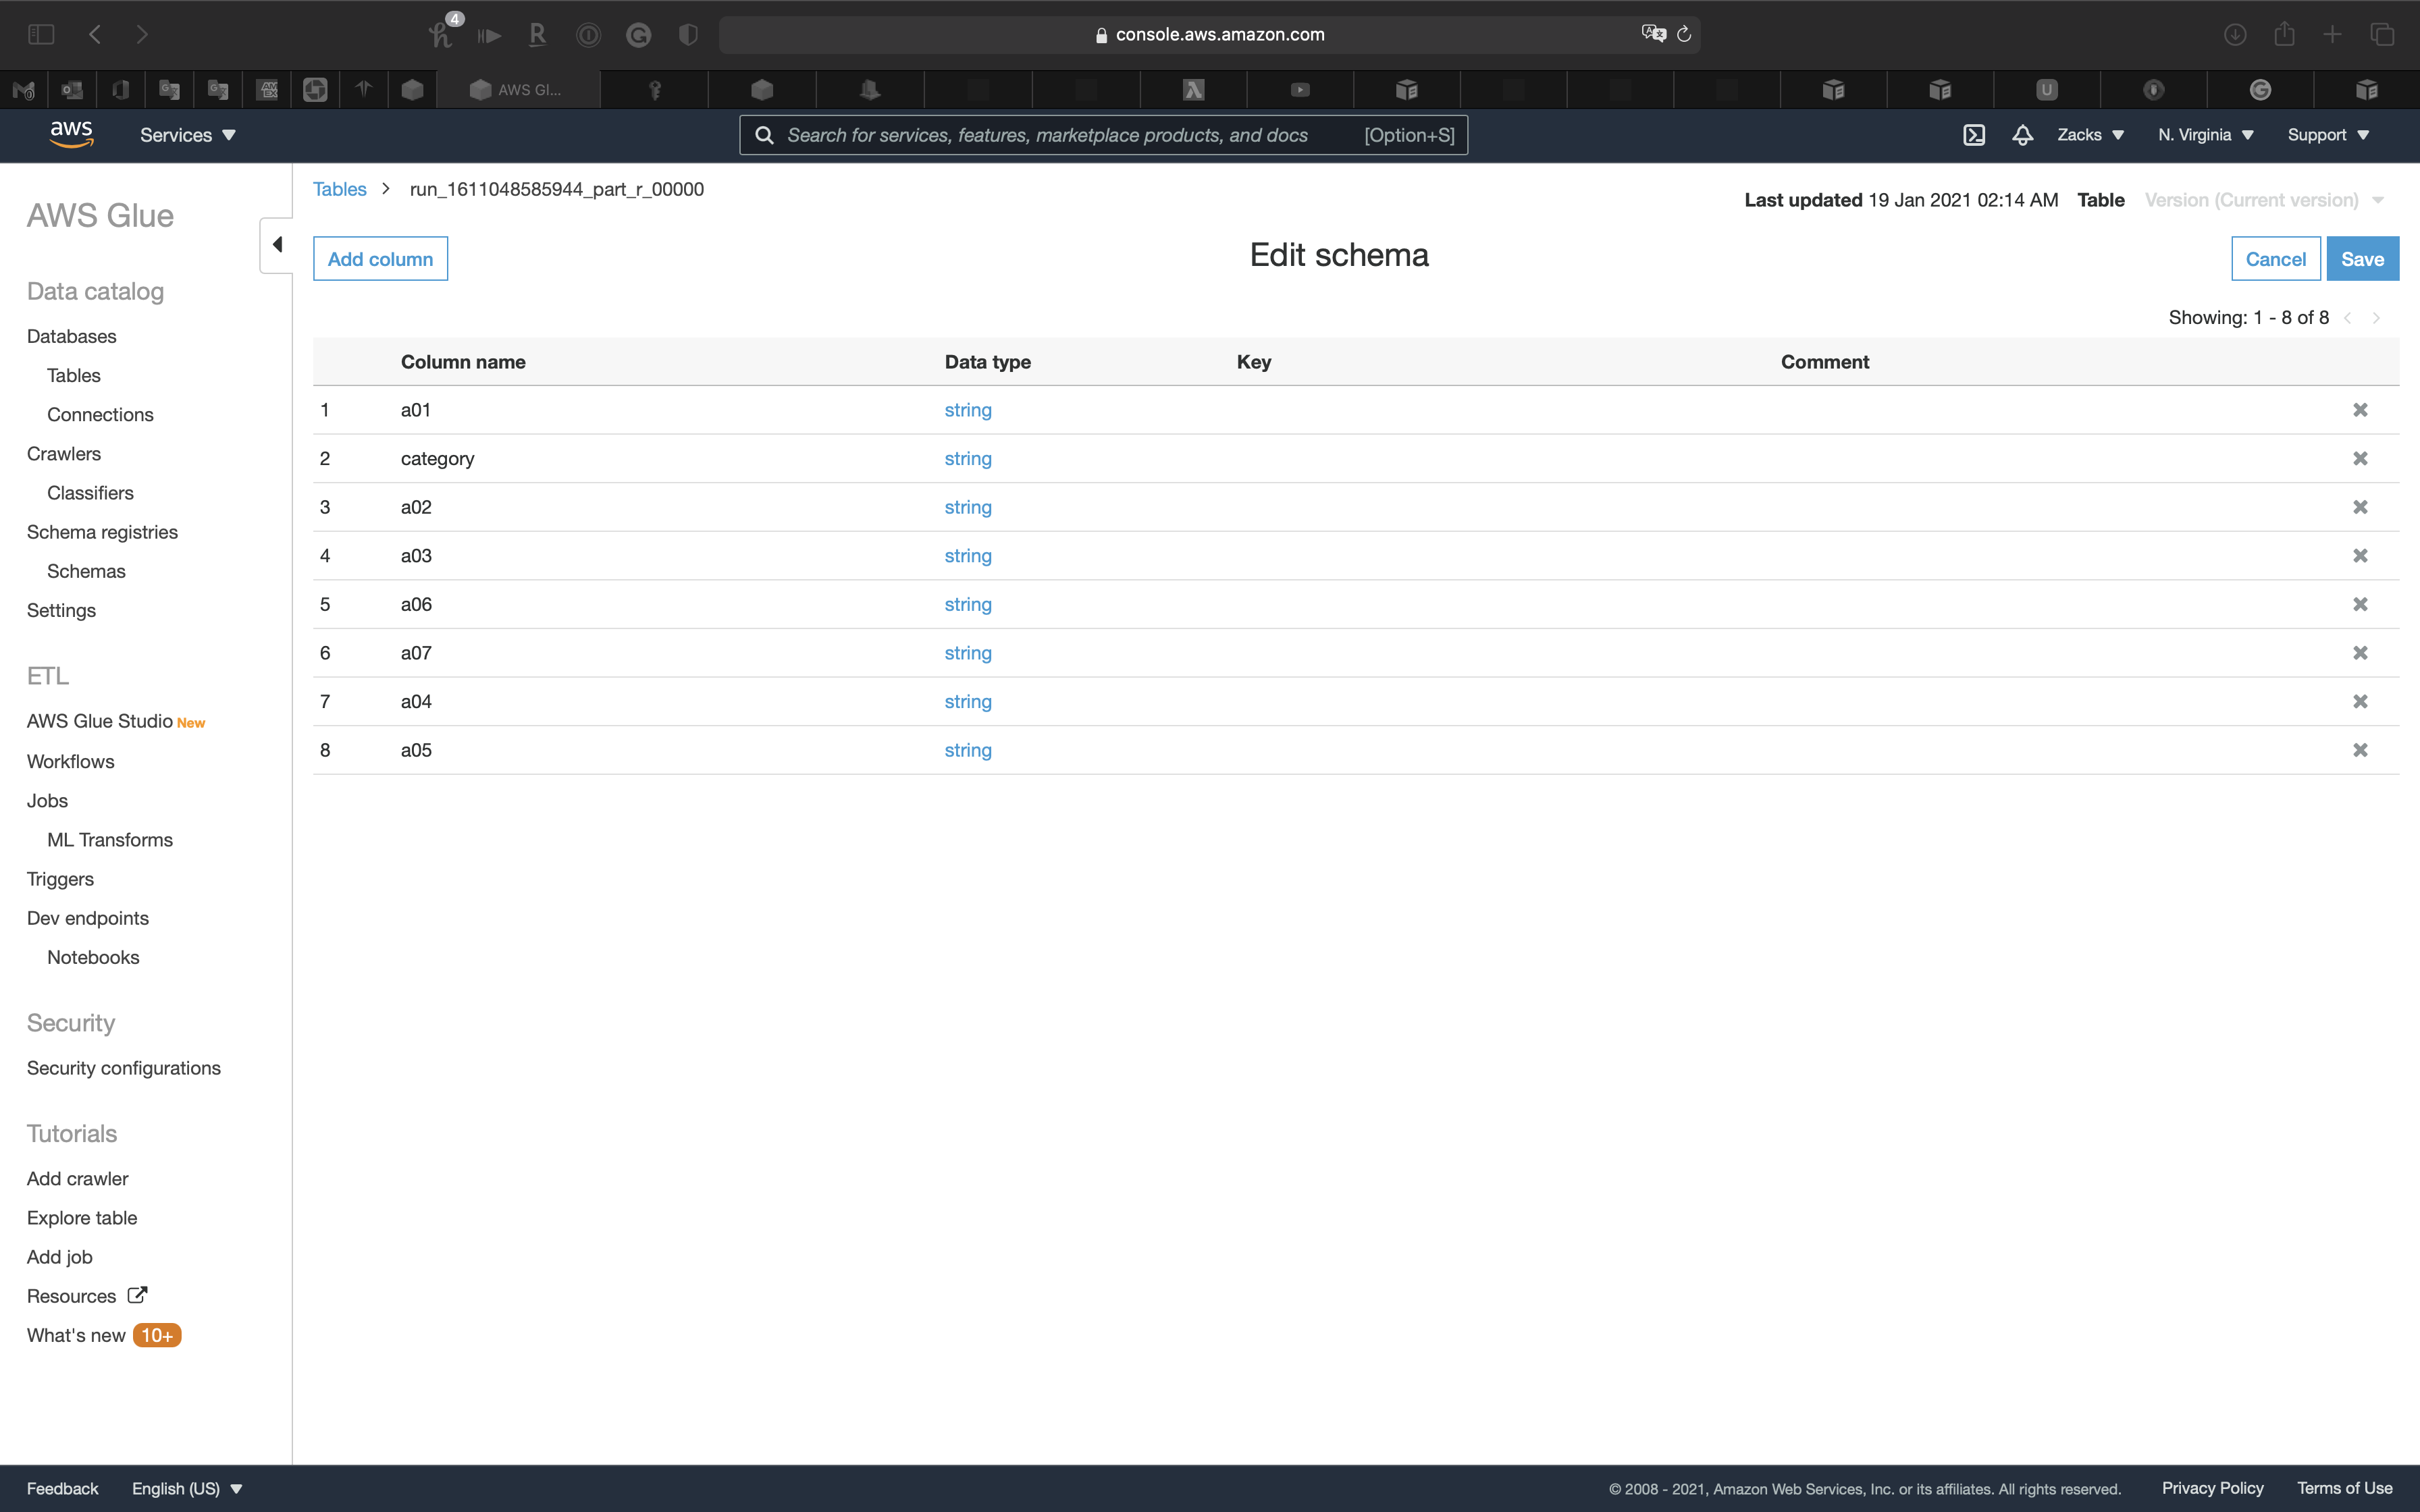This screenshot has width=2420, height=1512.
Task: Open Crawlers in the sidebar
Action: 64,454
